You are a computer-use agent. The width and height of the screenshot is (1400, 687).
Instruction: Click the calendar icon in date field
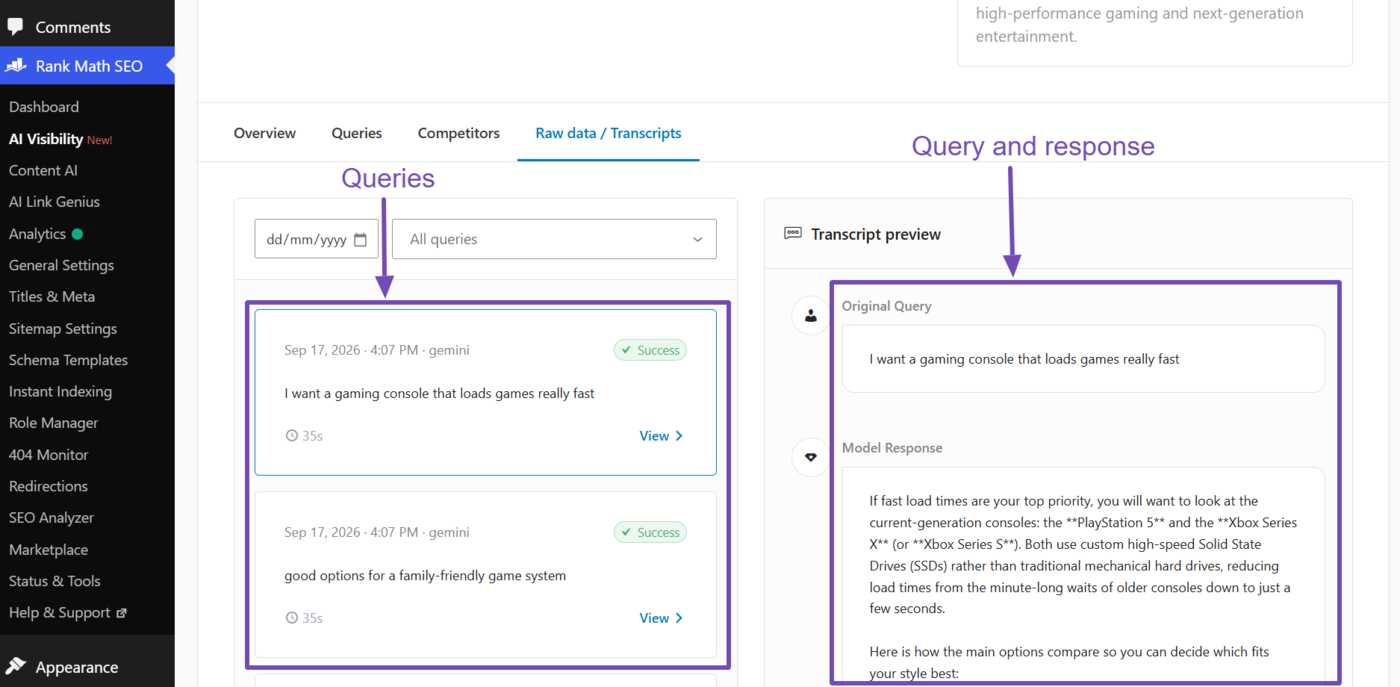point(361,239)
